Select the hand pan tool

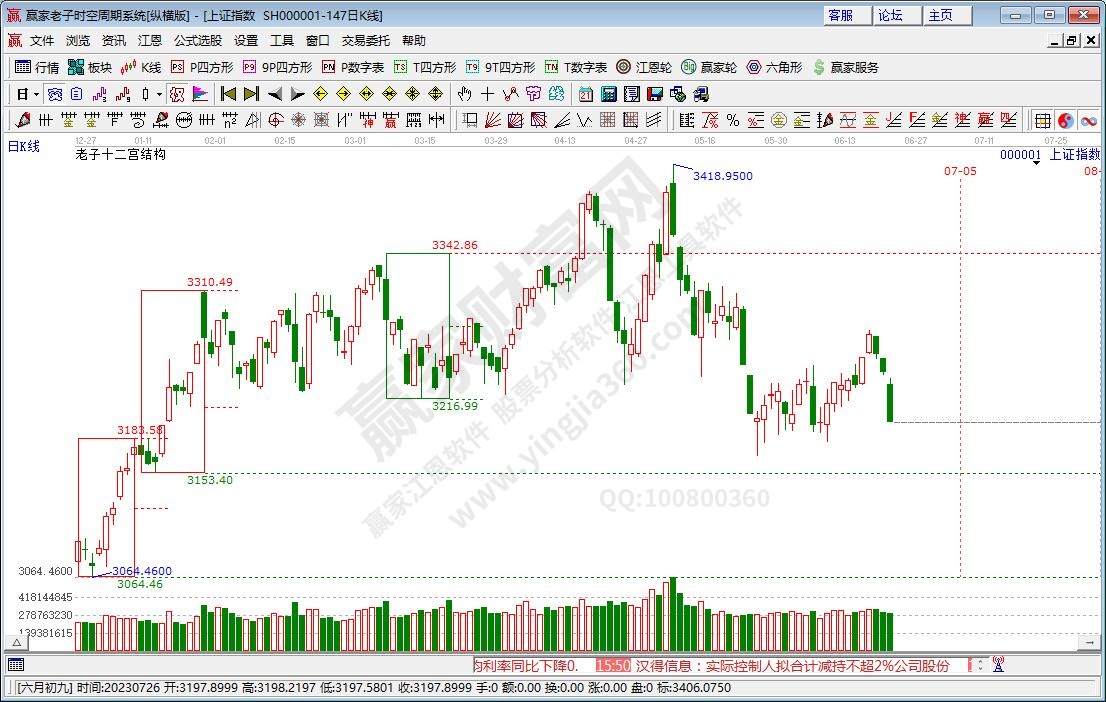(464, 94)
